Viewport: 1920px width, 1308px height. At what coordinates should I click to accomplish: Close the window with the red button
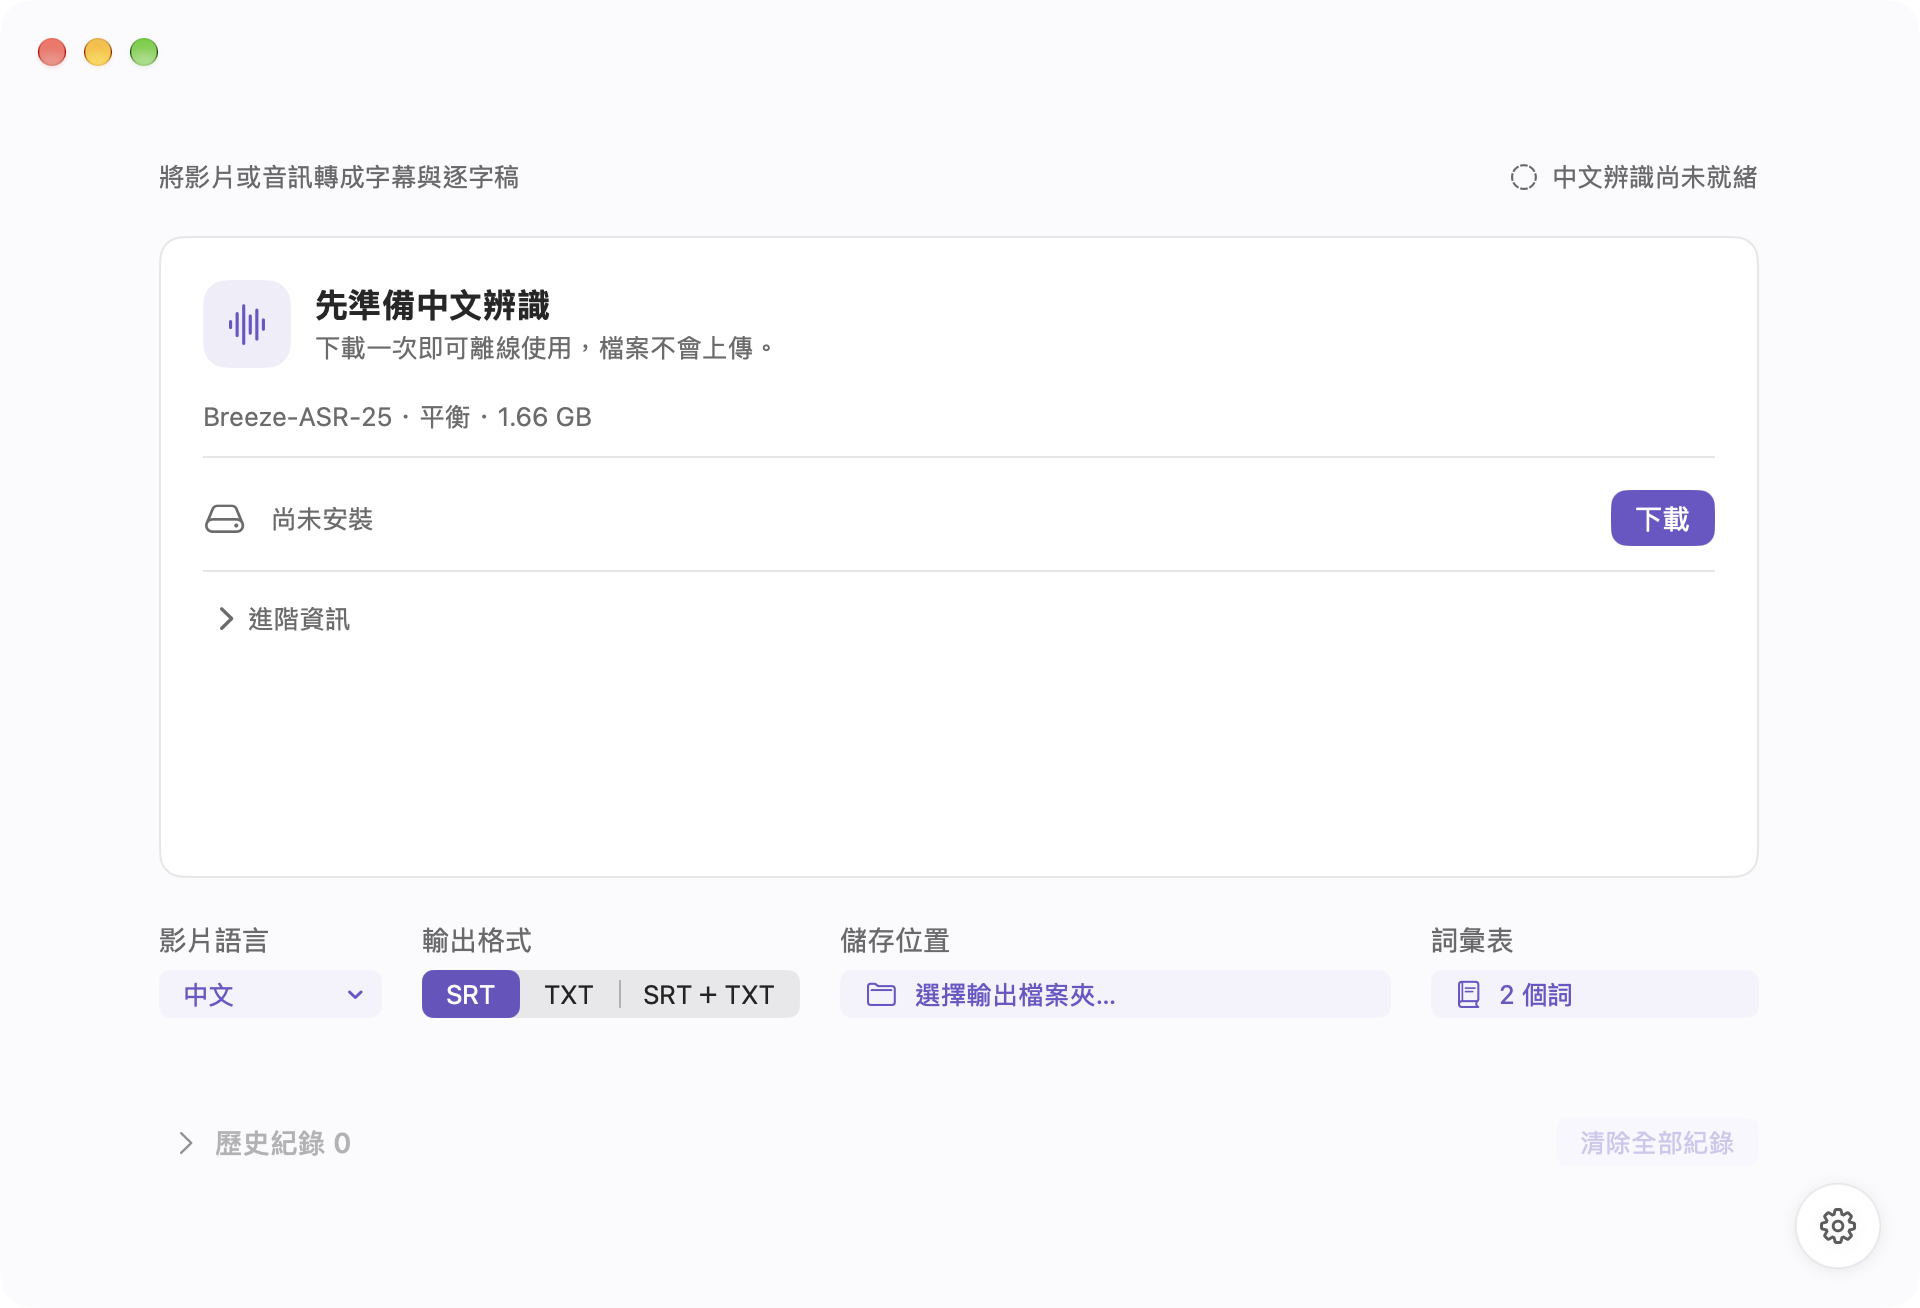pos(52,52)
